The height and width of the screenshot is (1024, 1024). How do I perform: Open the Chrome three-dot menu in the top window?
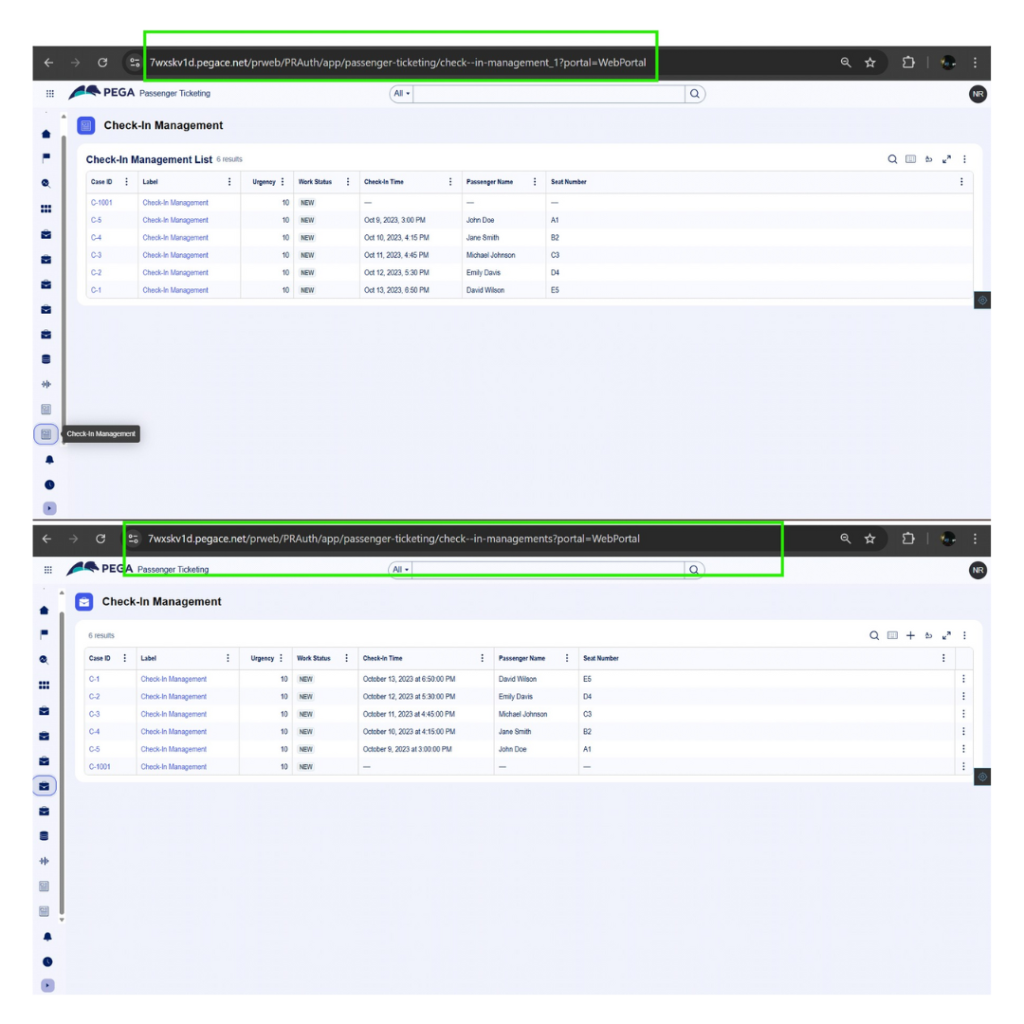tap(975, 62)
